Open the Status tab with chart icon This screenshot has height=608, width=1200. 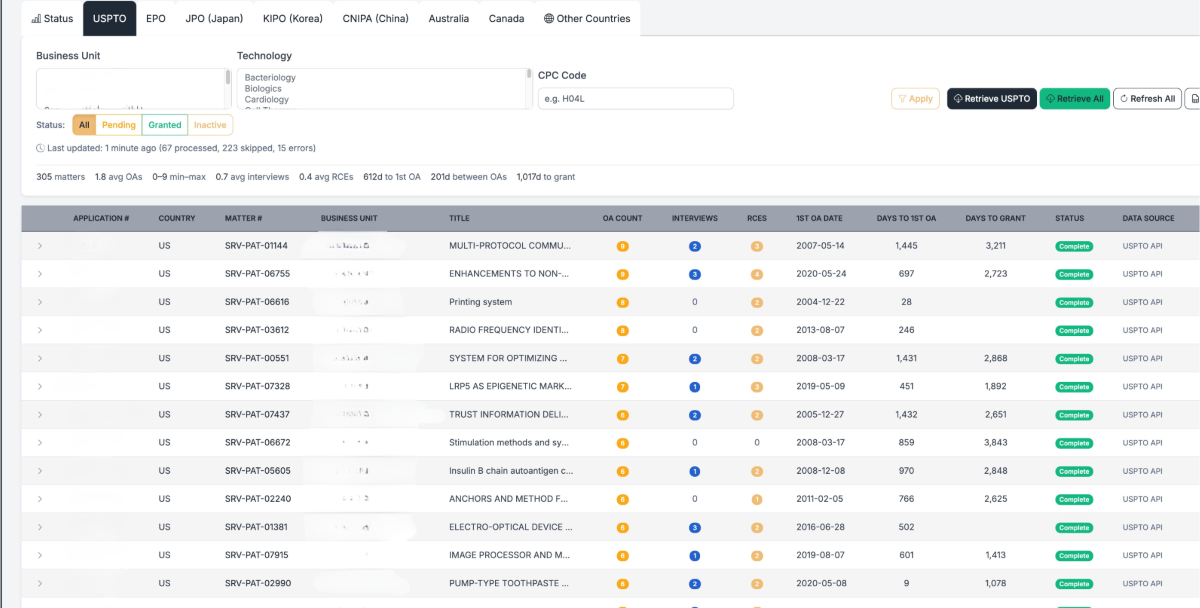pos(52,18)
